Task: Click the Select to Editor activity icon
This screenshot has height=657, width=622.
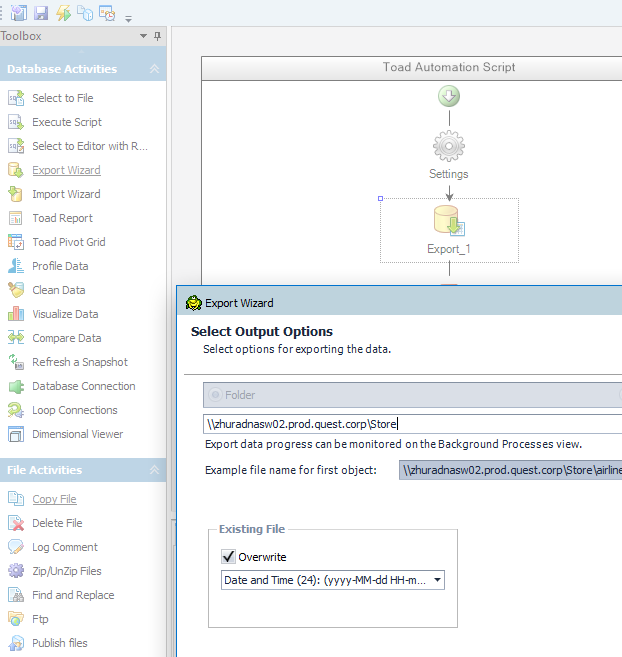Action: click(16, 146)
